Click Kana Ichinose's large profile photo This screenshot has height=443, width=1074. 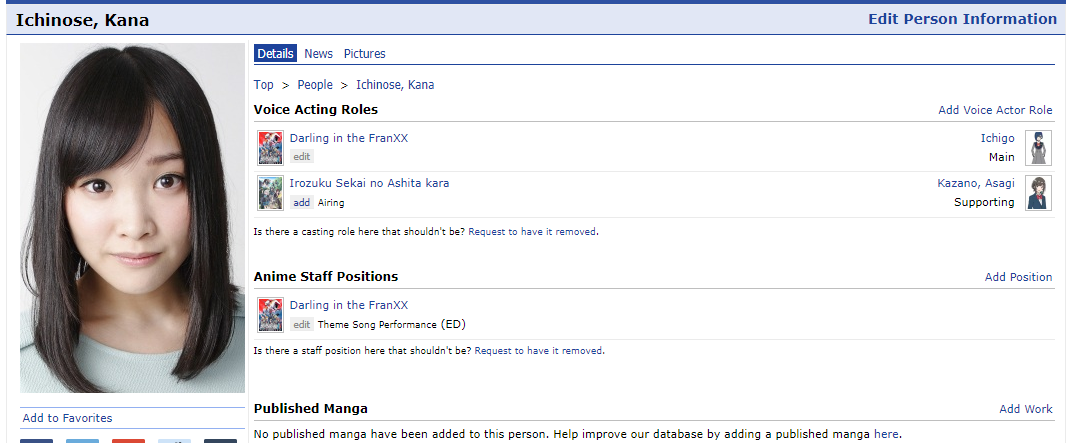(x=132, y=218)
